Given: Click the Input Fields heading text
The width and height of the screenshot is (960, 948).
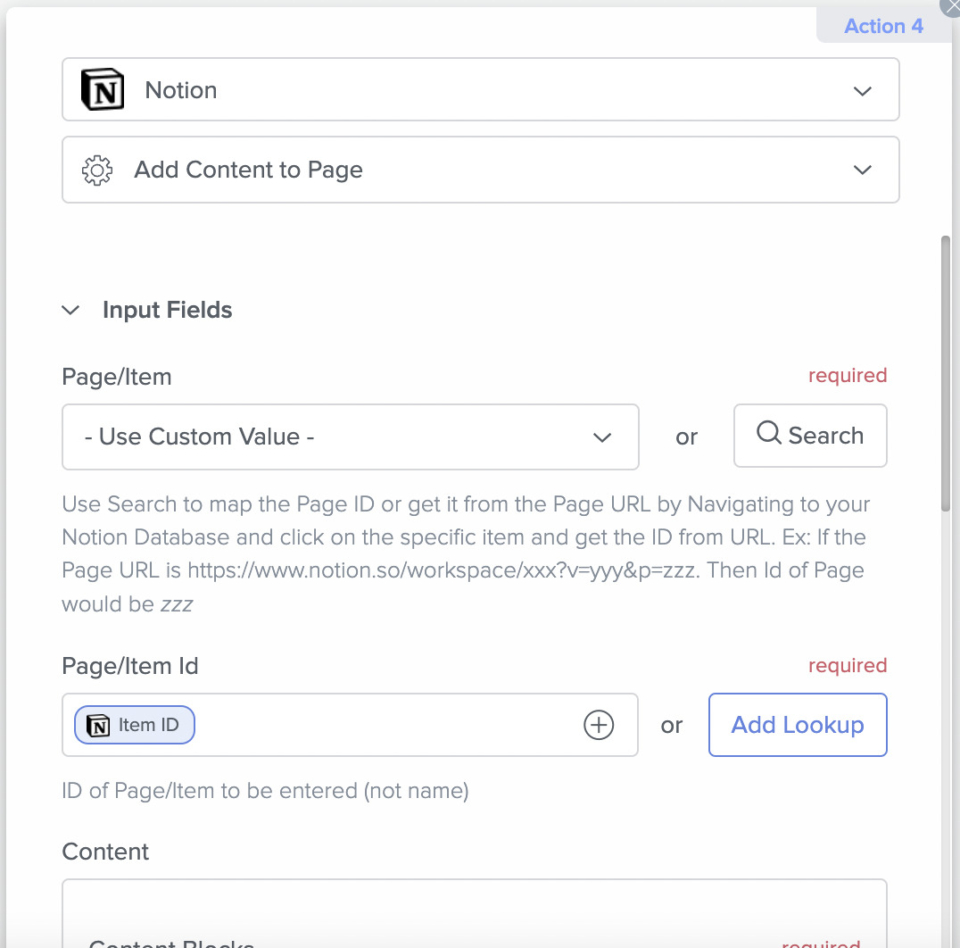Looking at the screenshot, I should [x=167, y=310].
